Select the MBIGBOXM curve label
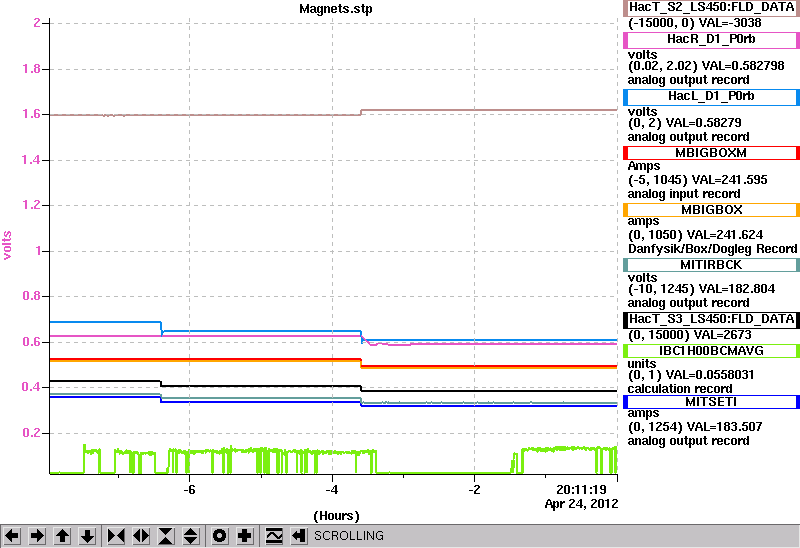Viewport: 800px width, 548px height. 711,153
